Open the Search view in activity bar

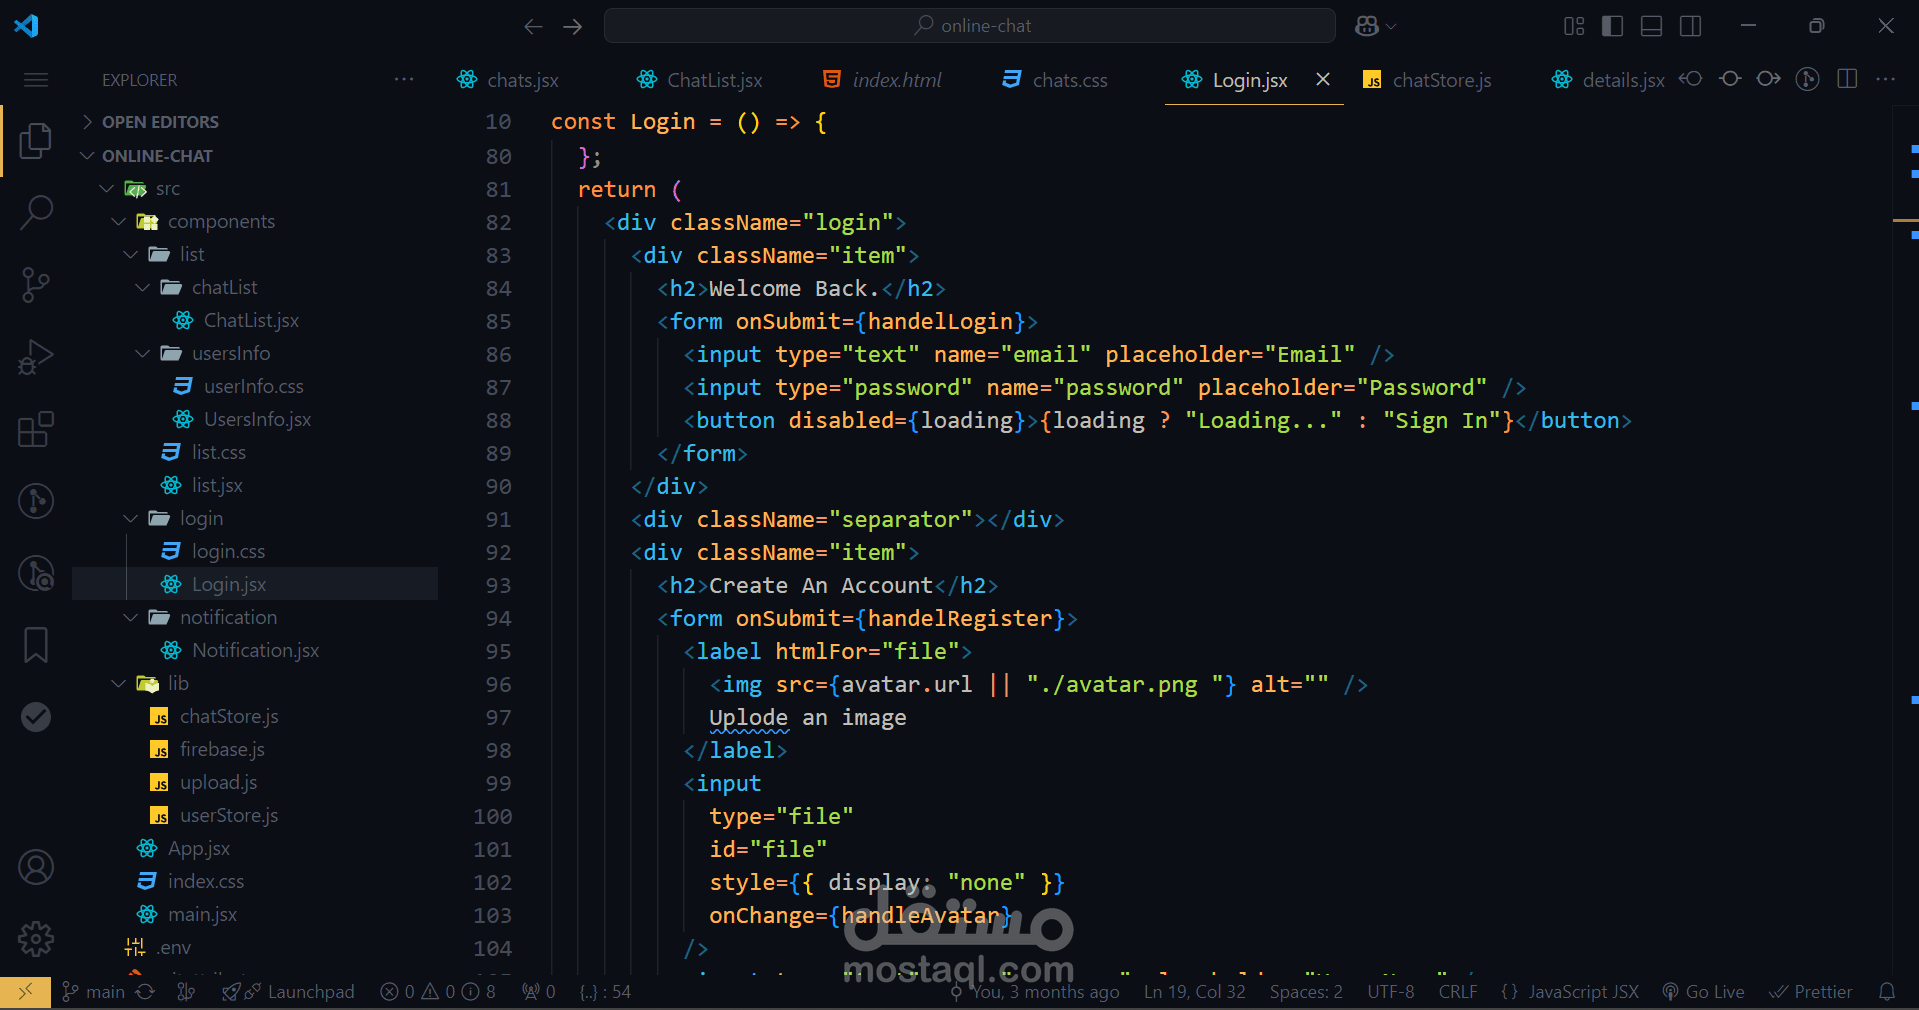click(x=36, y=212)
